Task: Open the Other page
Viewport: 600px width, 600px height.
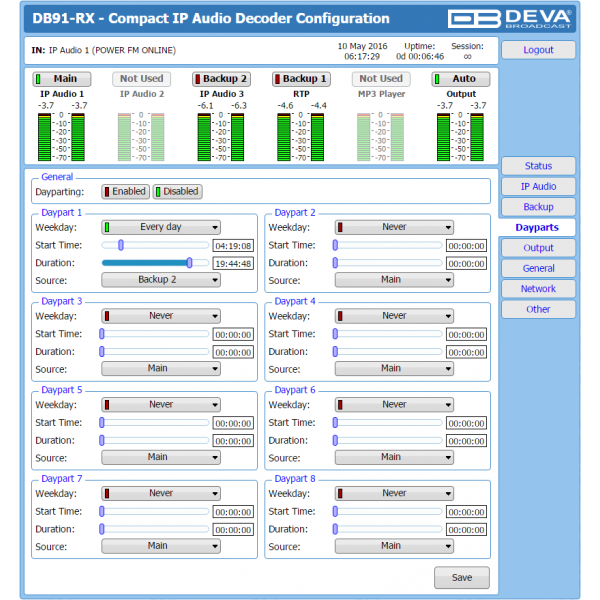Action: (x=538, y=309)
